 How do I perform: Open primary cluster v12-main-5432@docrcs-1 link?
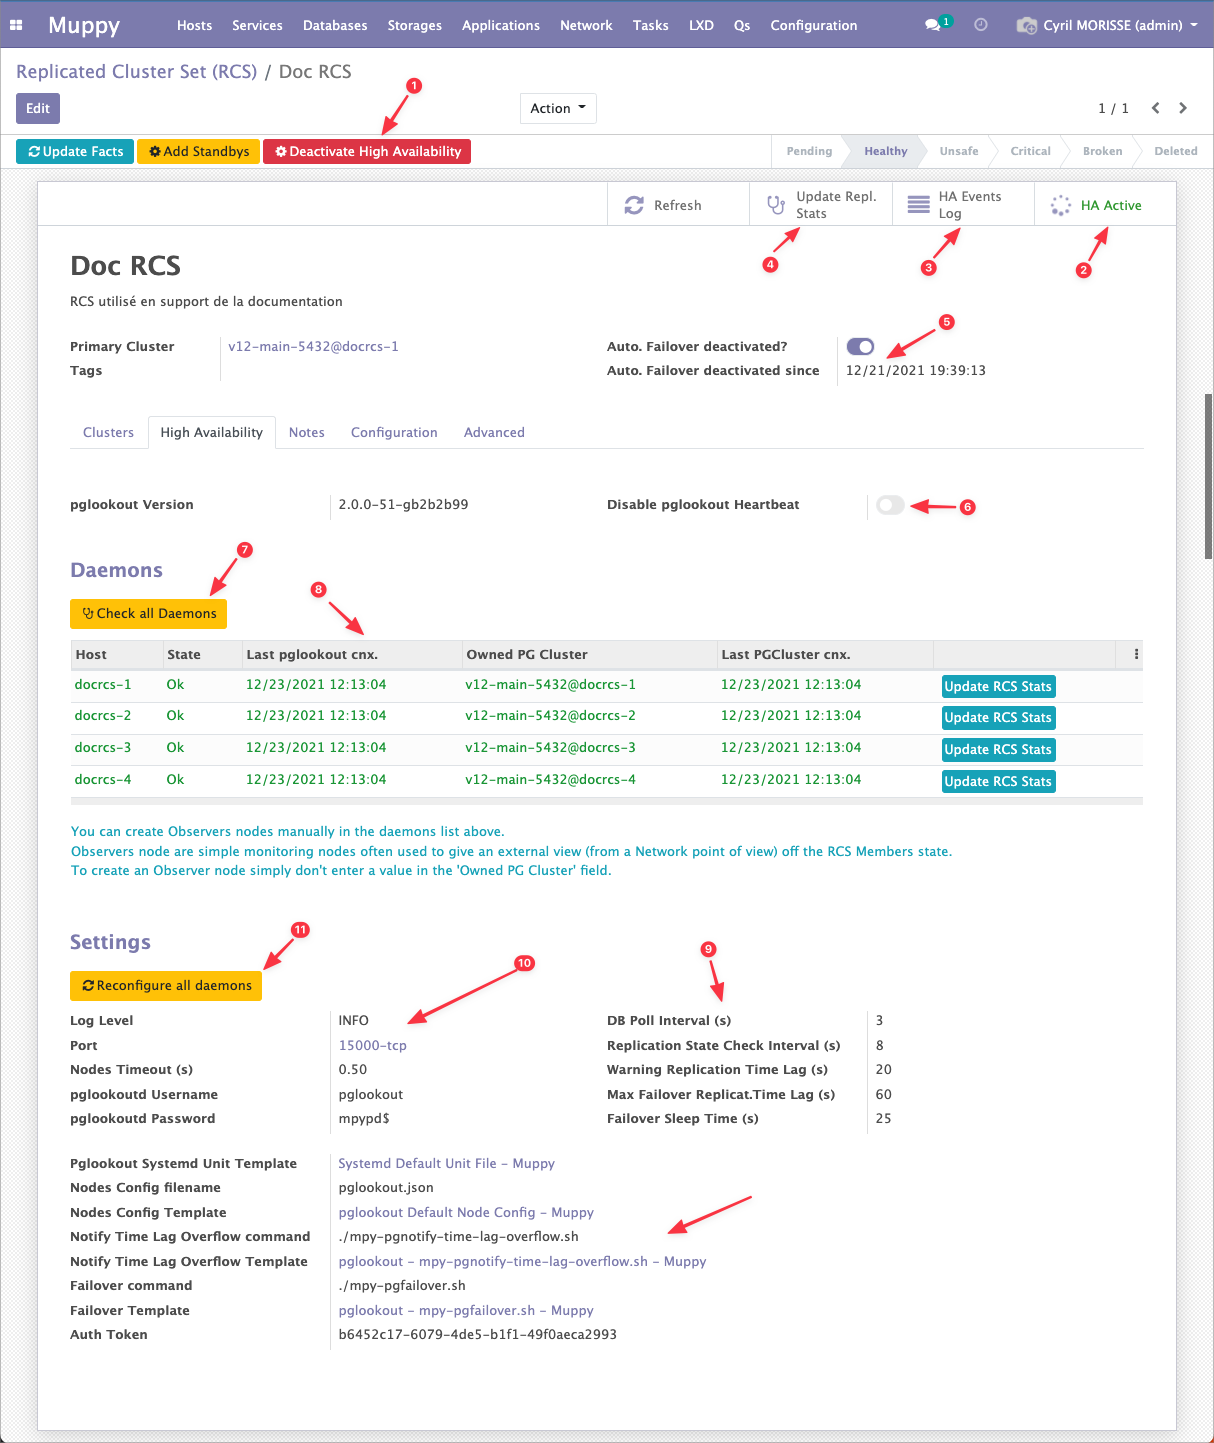click(313, 347)
